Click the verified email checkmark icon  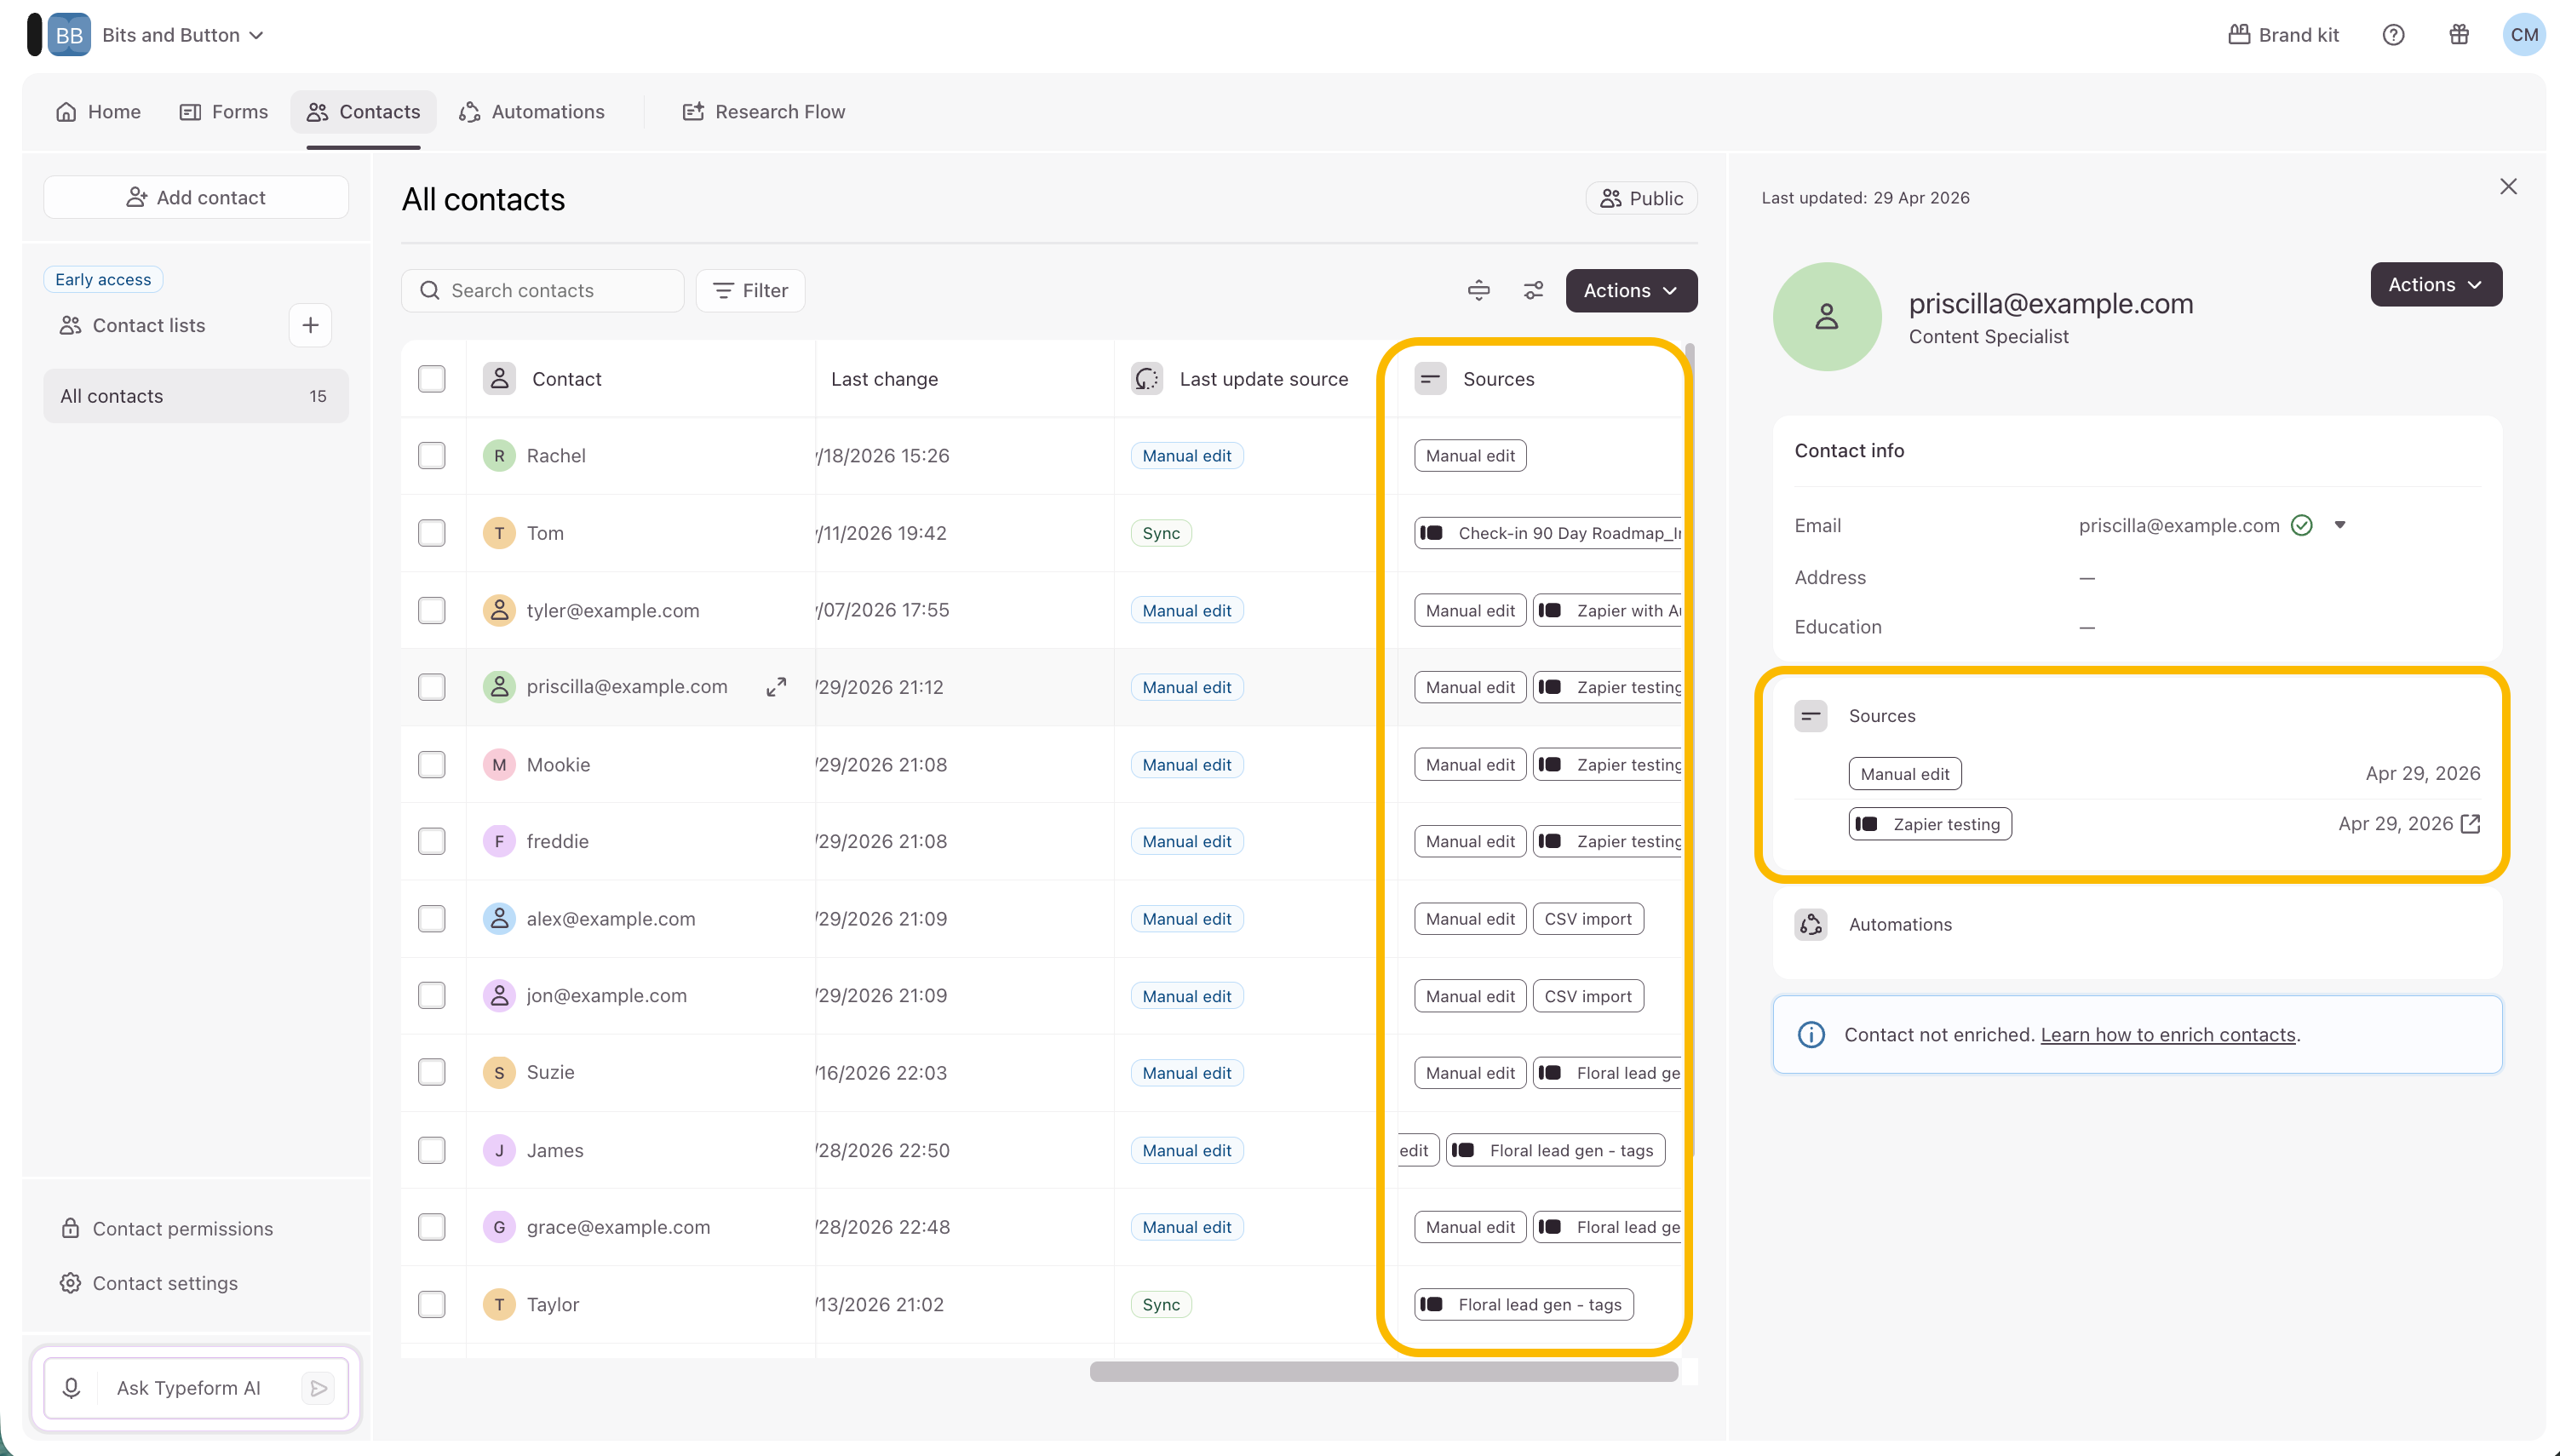click(x=2302, y=525)
